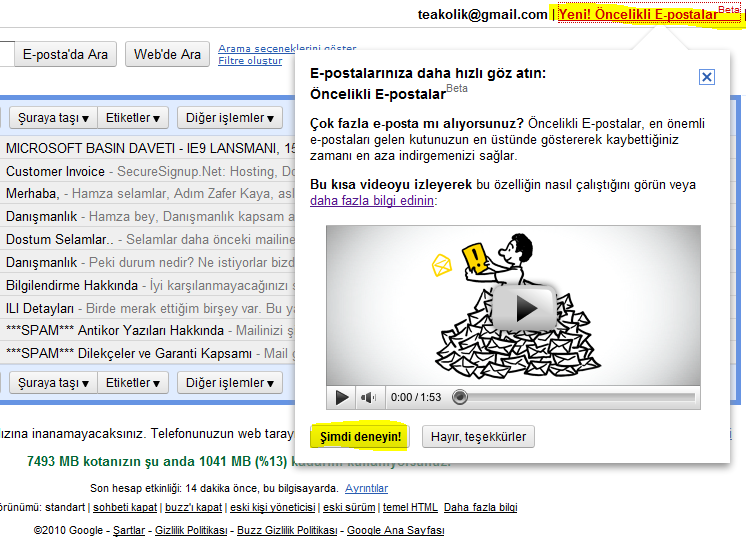The width and height of the screenshot is (746, 541).
Task: Open Google Ana Sayfası link
Action: [395, 530]
